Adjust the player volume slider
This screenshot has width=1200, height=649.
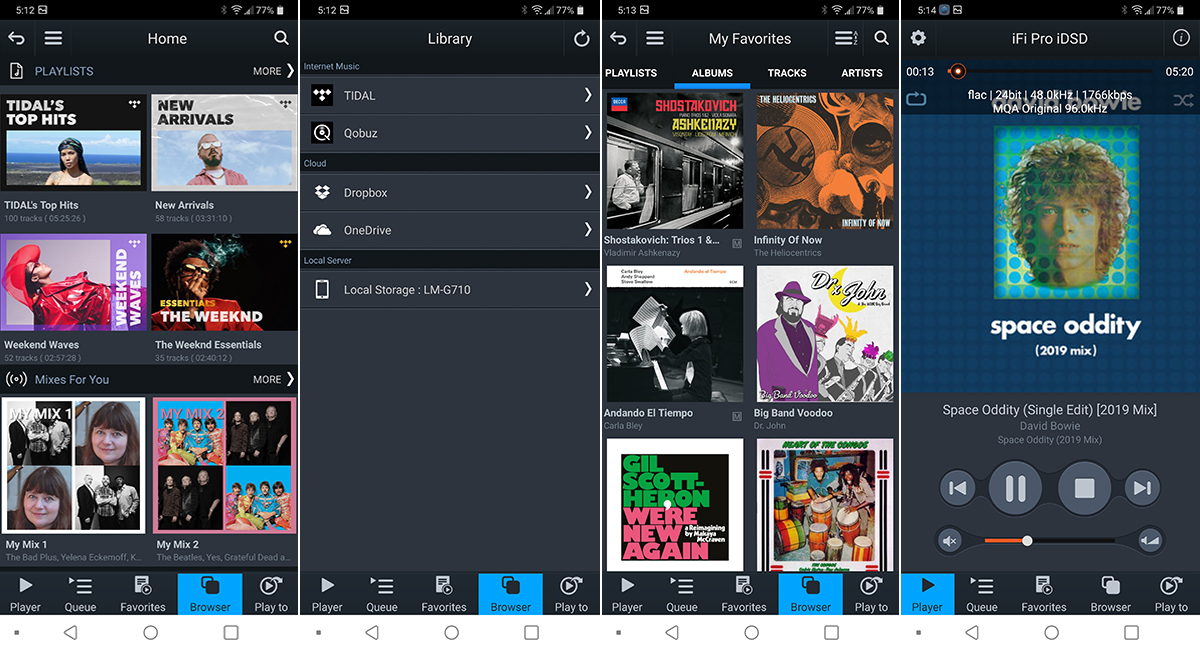(x=1049, y=541)
